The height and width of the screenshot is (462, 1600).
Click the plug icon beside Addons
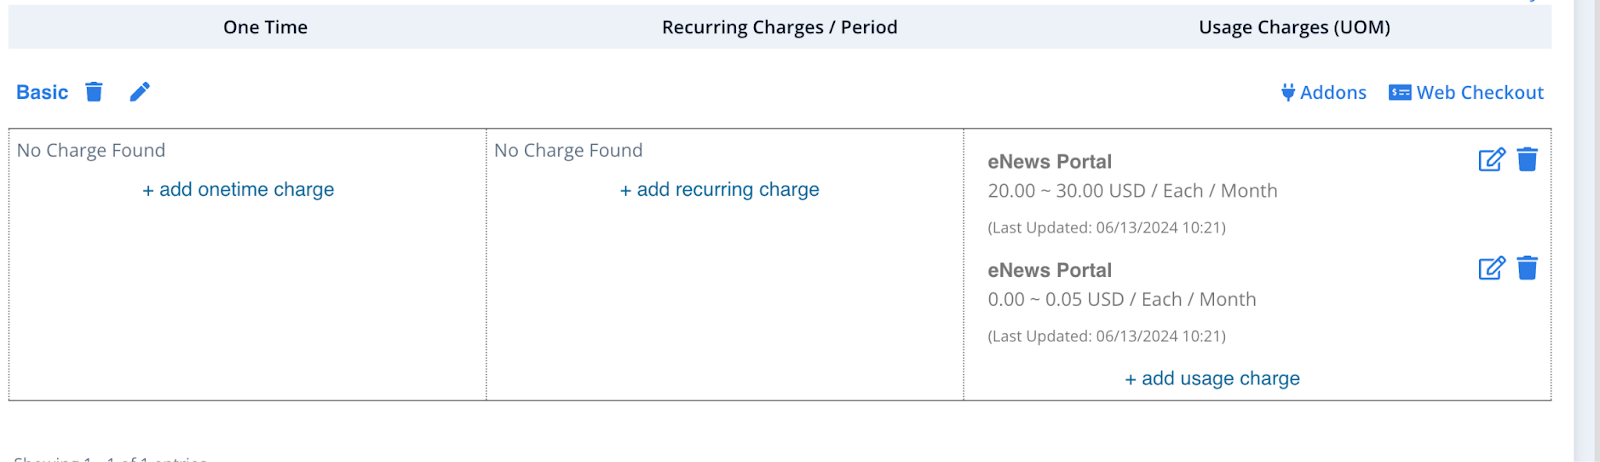point(1288,93)
